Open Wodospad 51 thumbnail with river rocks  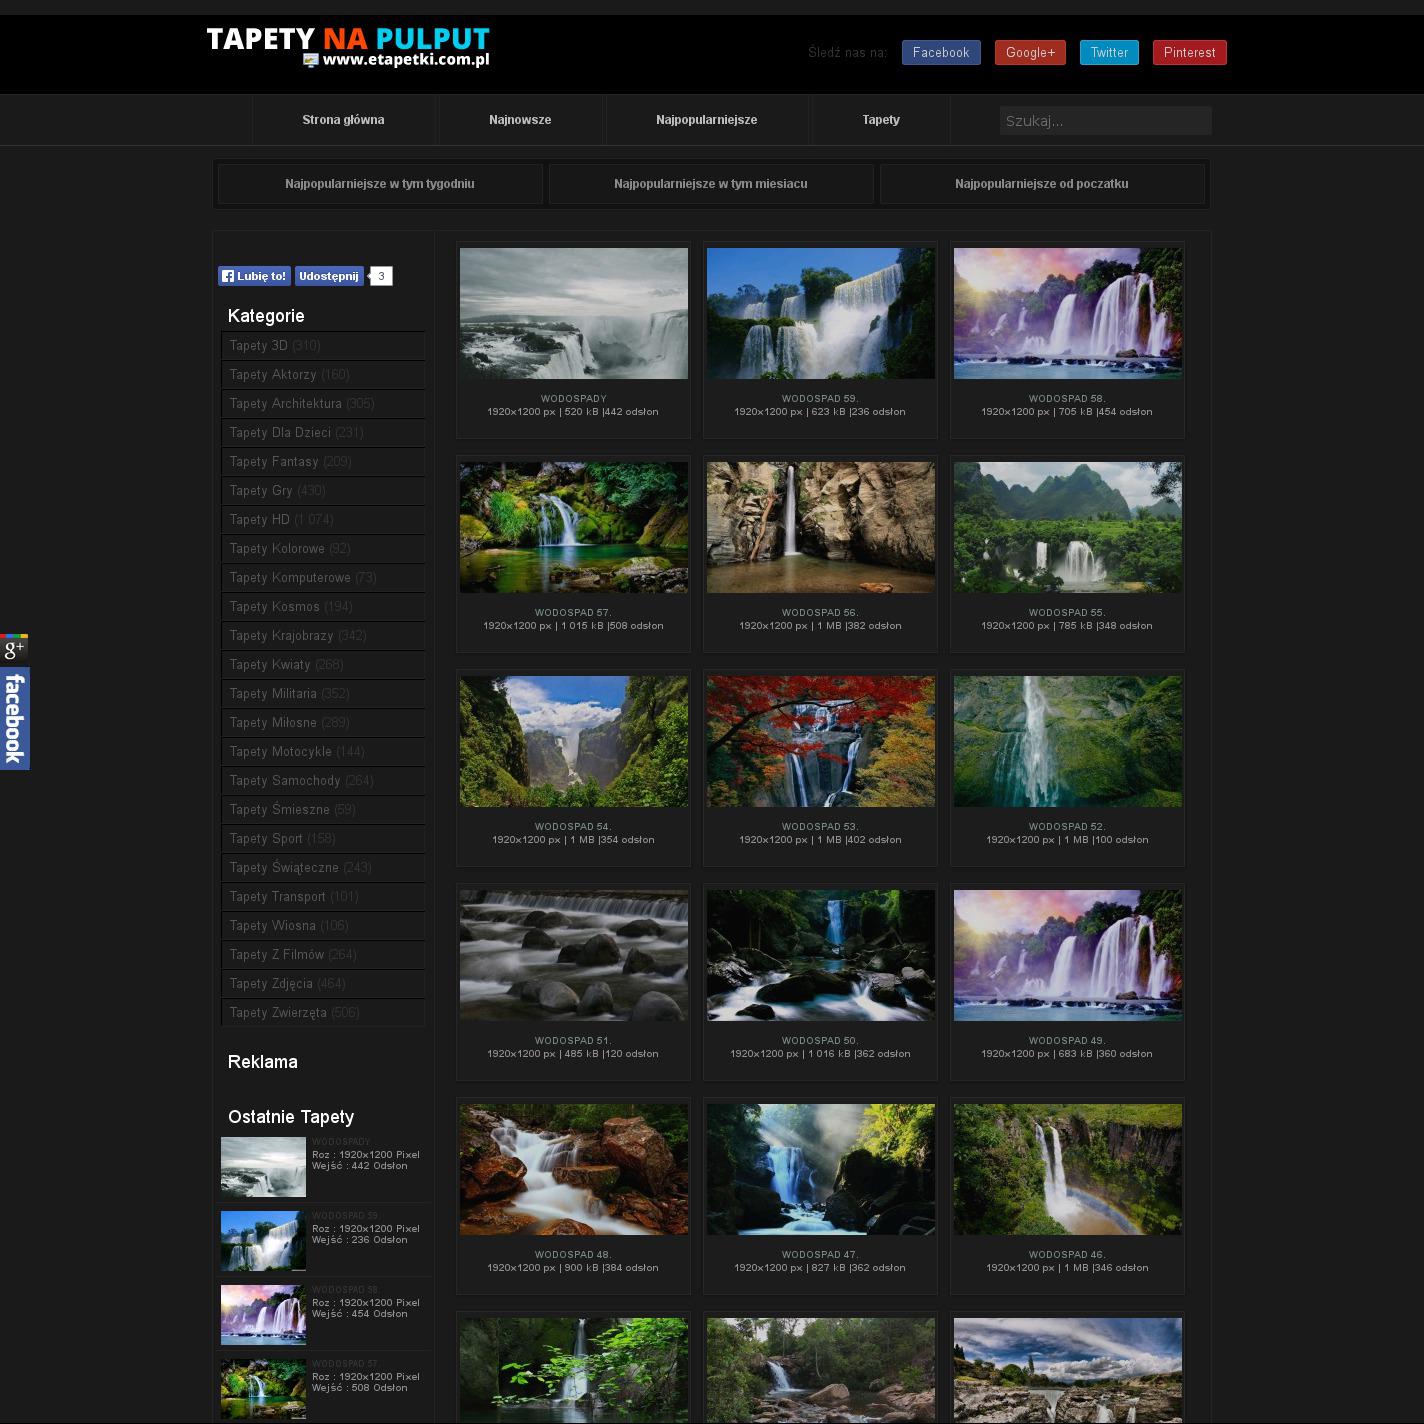573,955
